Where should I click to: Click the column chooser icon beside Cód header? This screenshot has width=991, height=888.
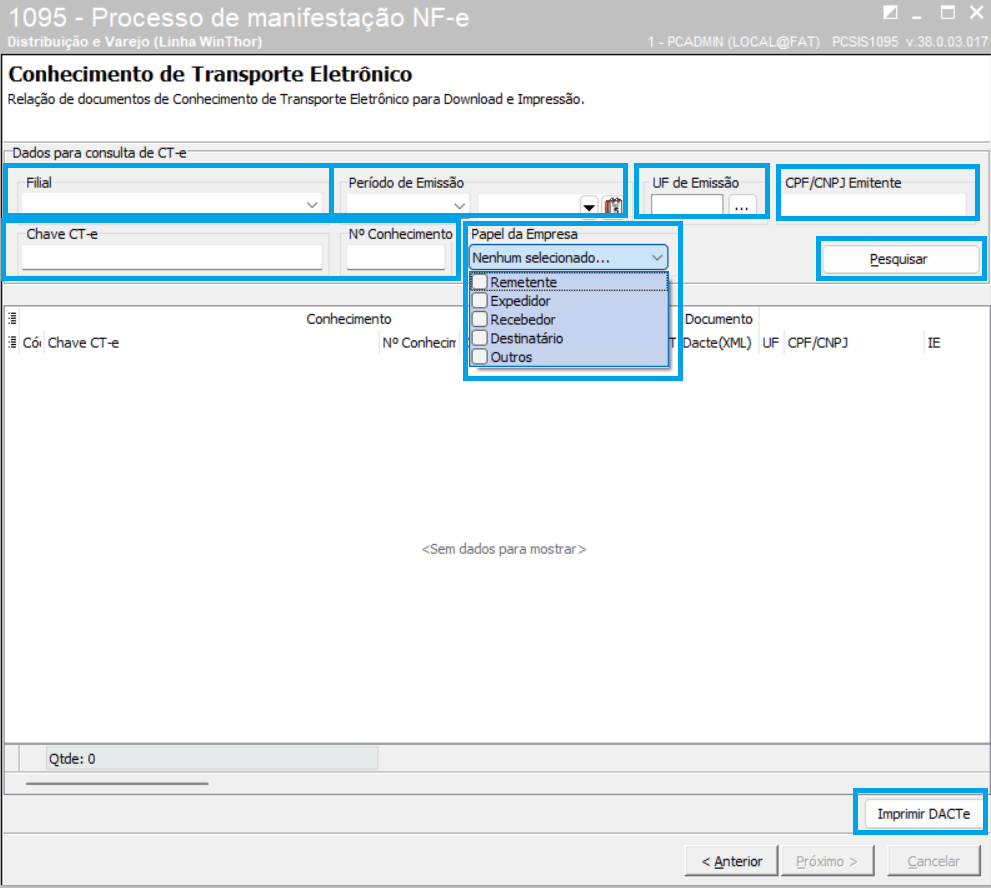[x=12, y=343]
